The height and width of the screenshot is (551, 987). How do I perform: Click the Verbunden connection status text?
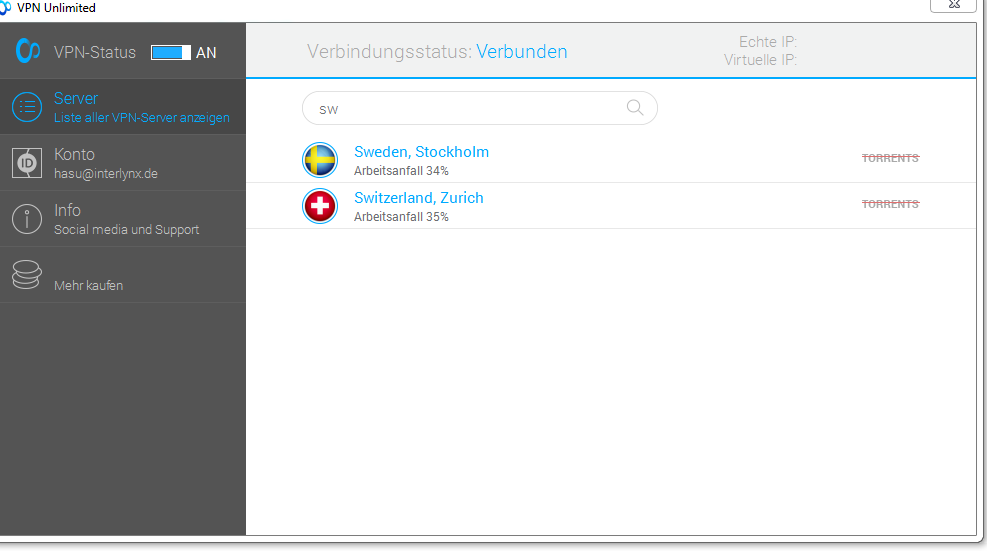(x=521, y=52)
